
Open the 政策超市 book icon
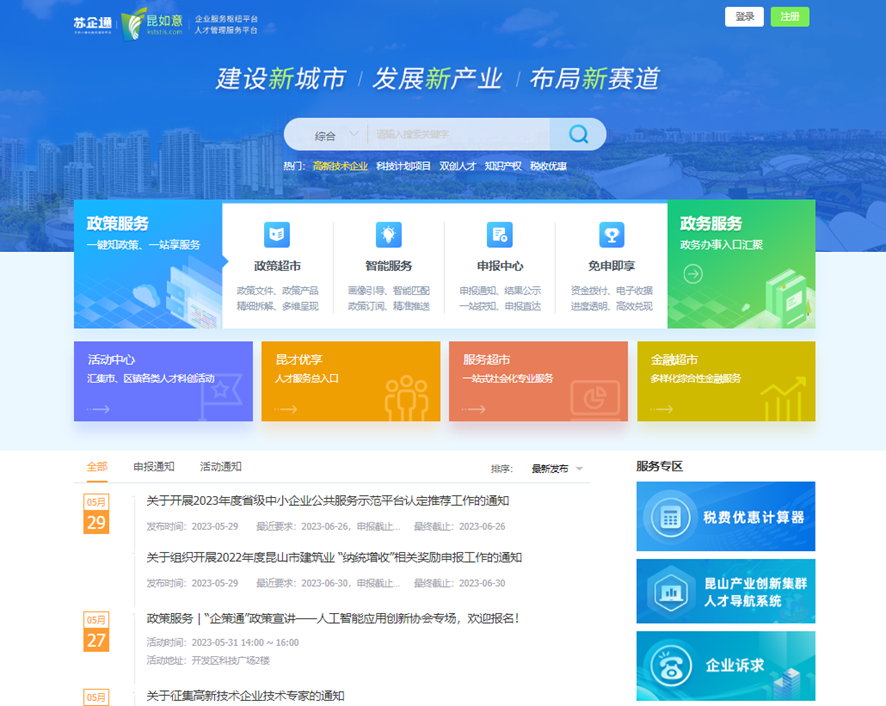(x=277, y=235)
